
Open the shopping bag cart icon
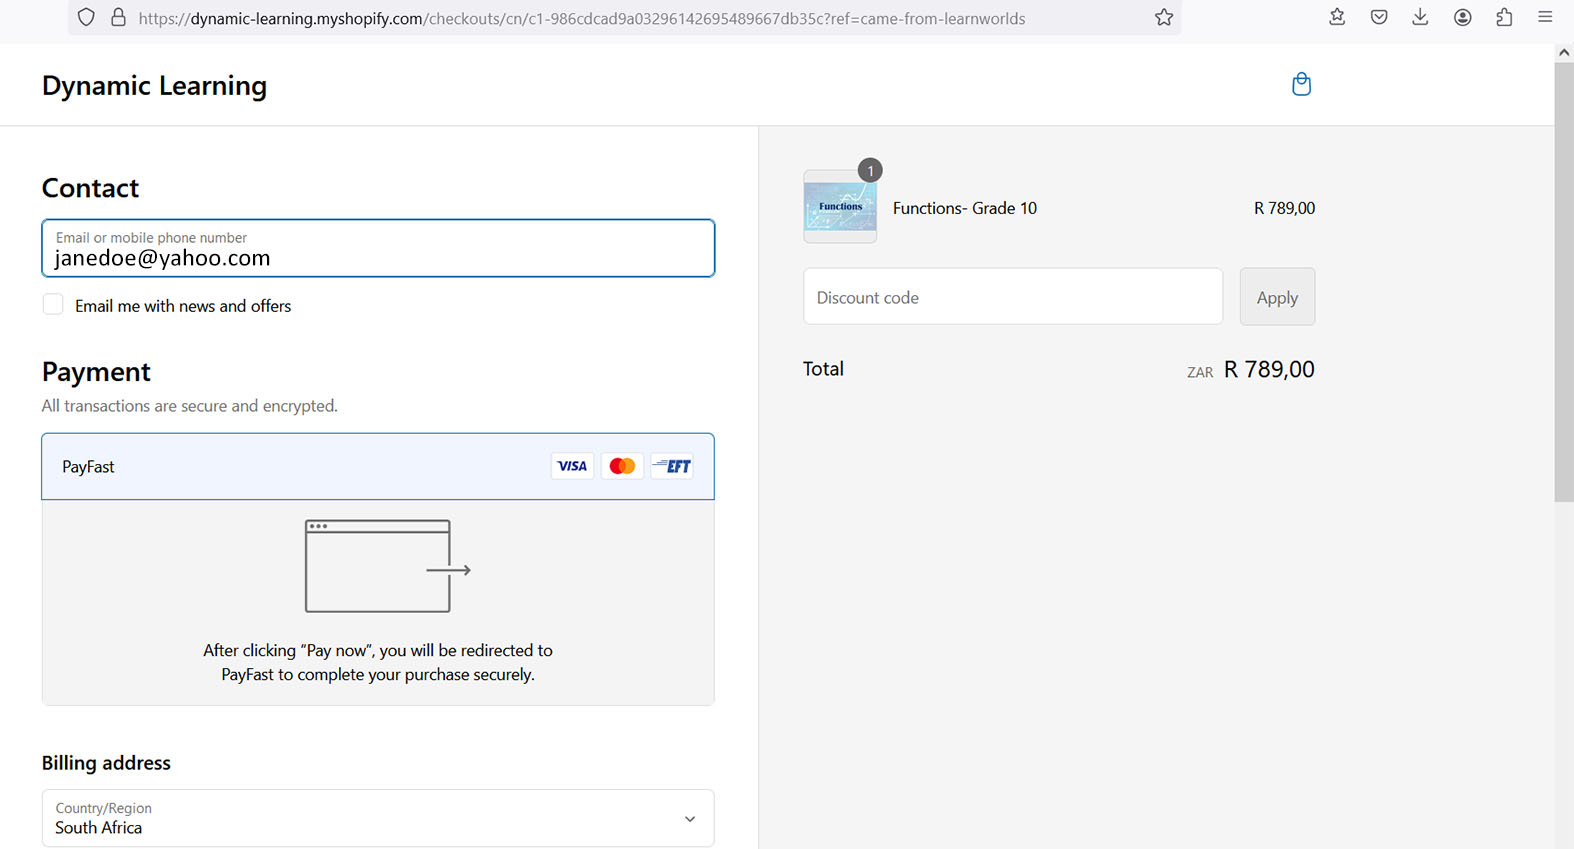[x=1301, y=84]
